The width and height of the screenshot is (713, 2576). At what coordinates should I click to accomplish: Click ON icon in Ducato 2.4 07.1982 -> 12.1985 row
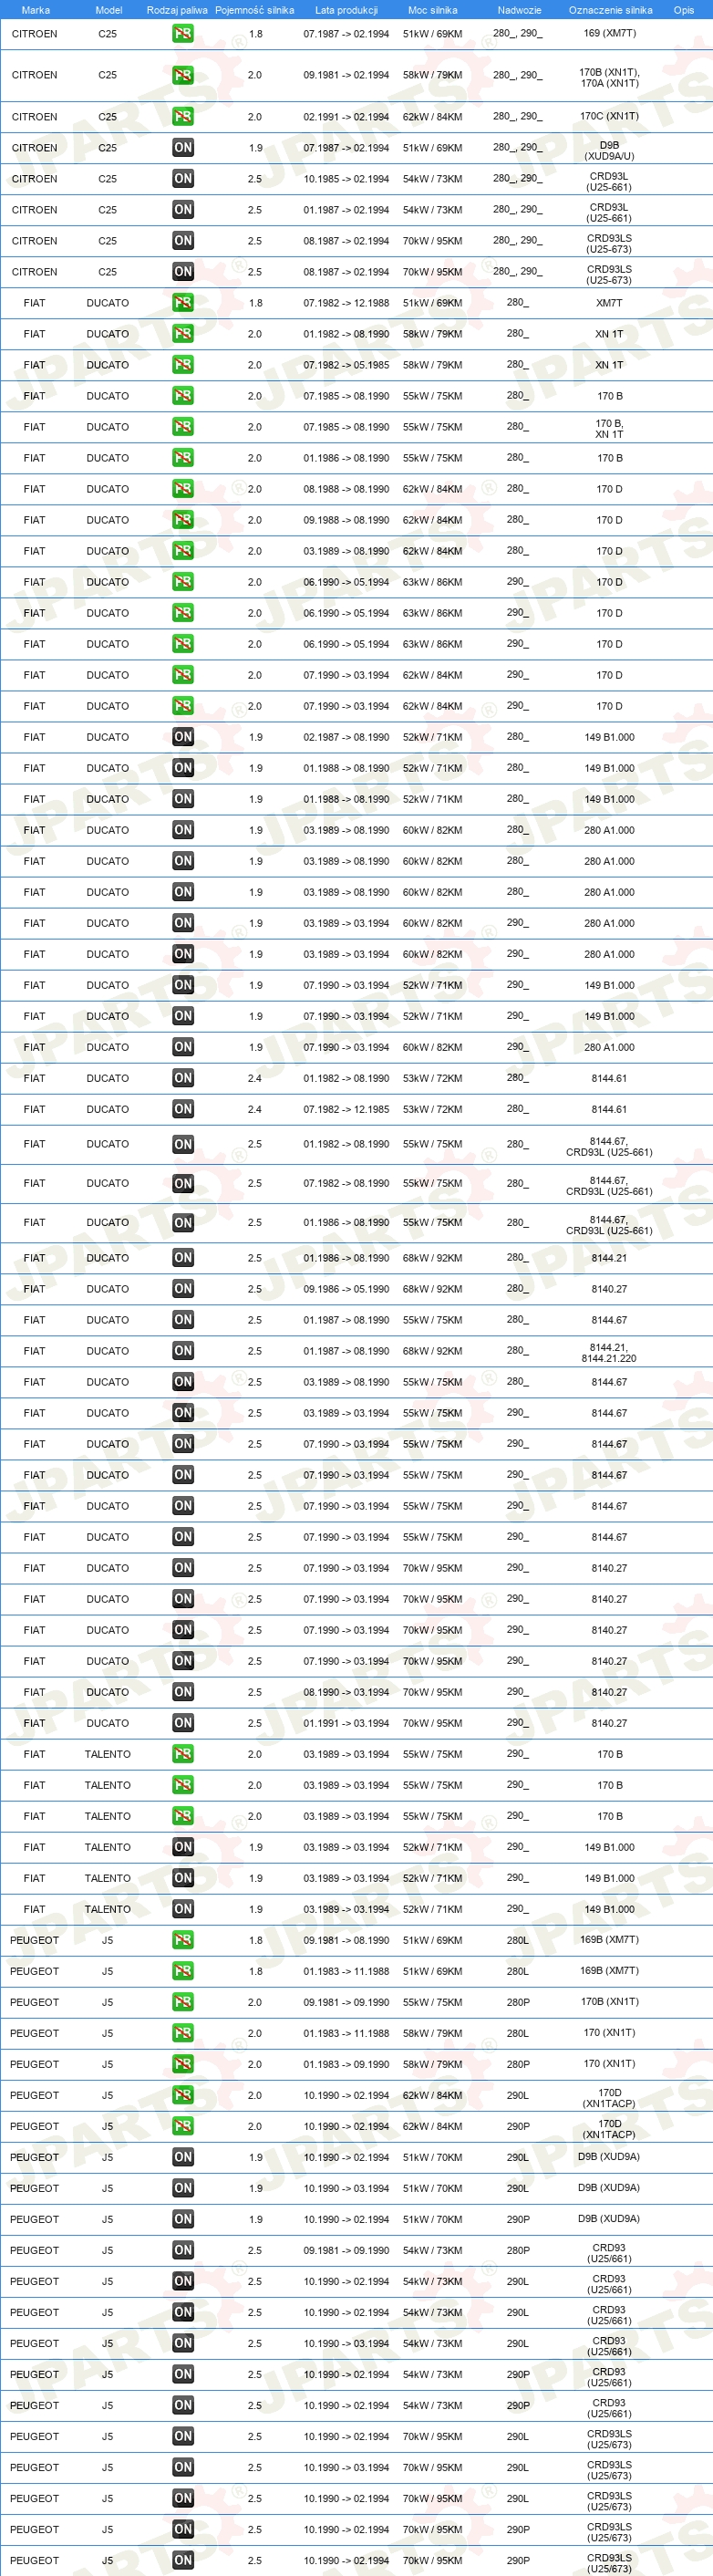(183, 1109)
